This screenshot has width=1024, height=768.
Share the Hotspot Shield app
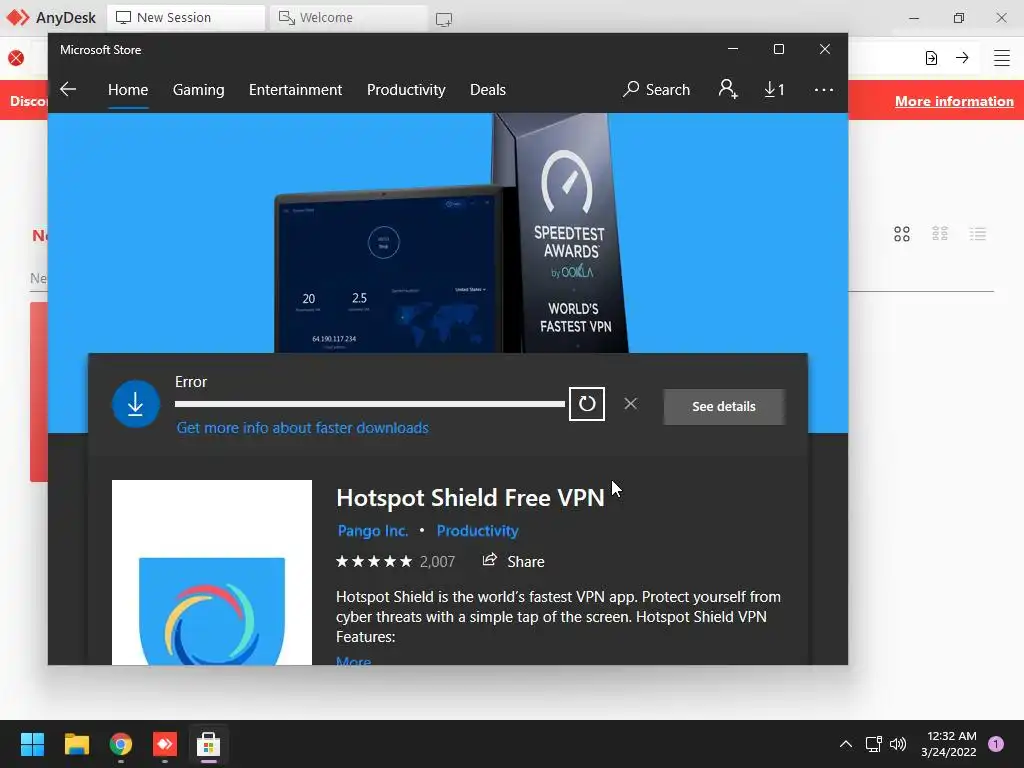513,561
